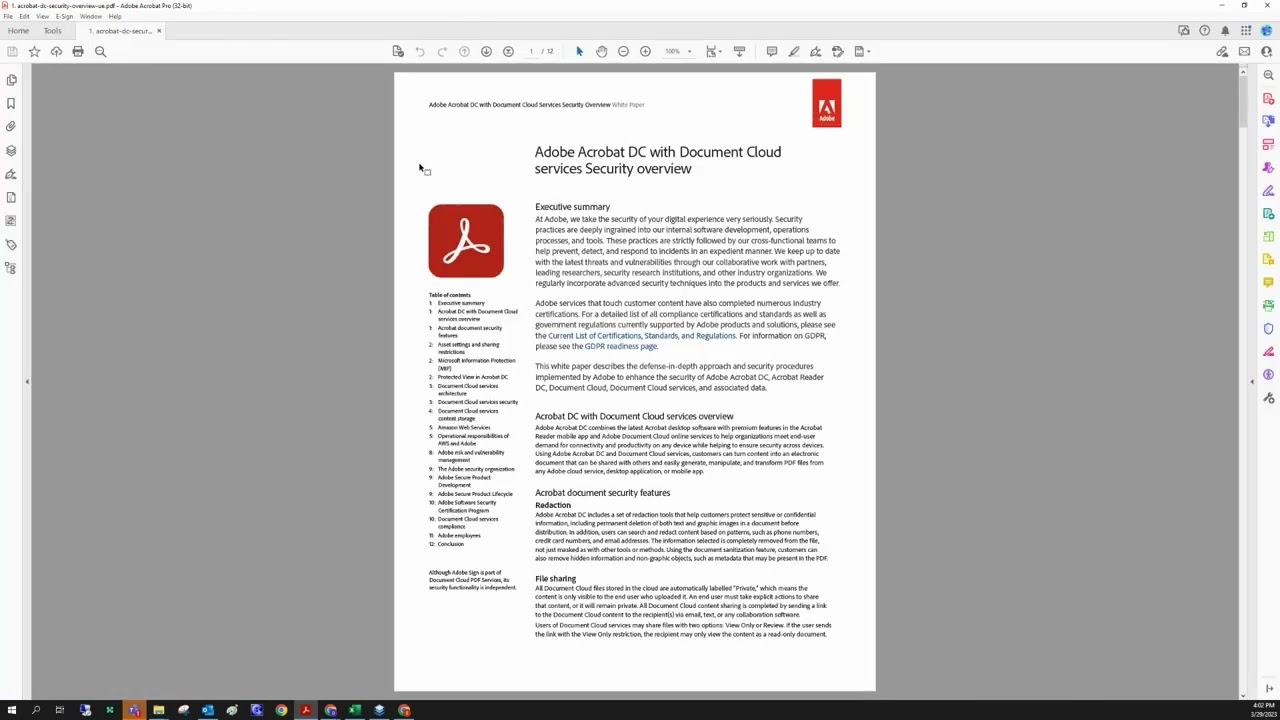Open the Layers panel
Screen dimensions: 1280x720
click(11, 150)
